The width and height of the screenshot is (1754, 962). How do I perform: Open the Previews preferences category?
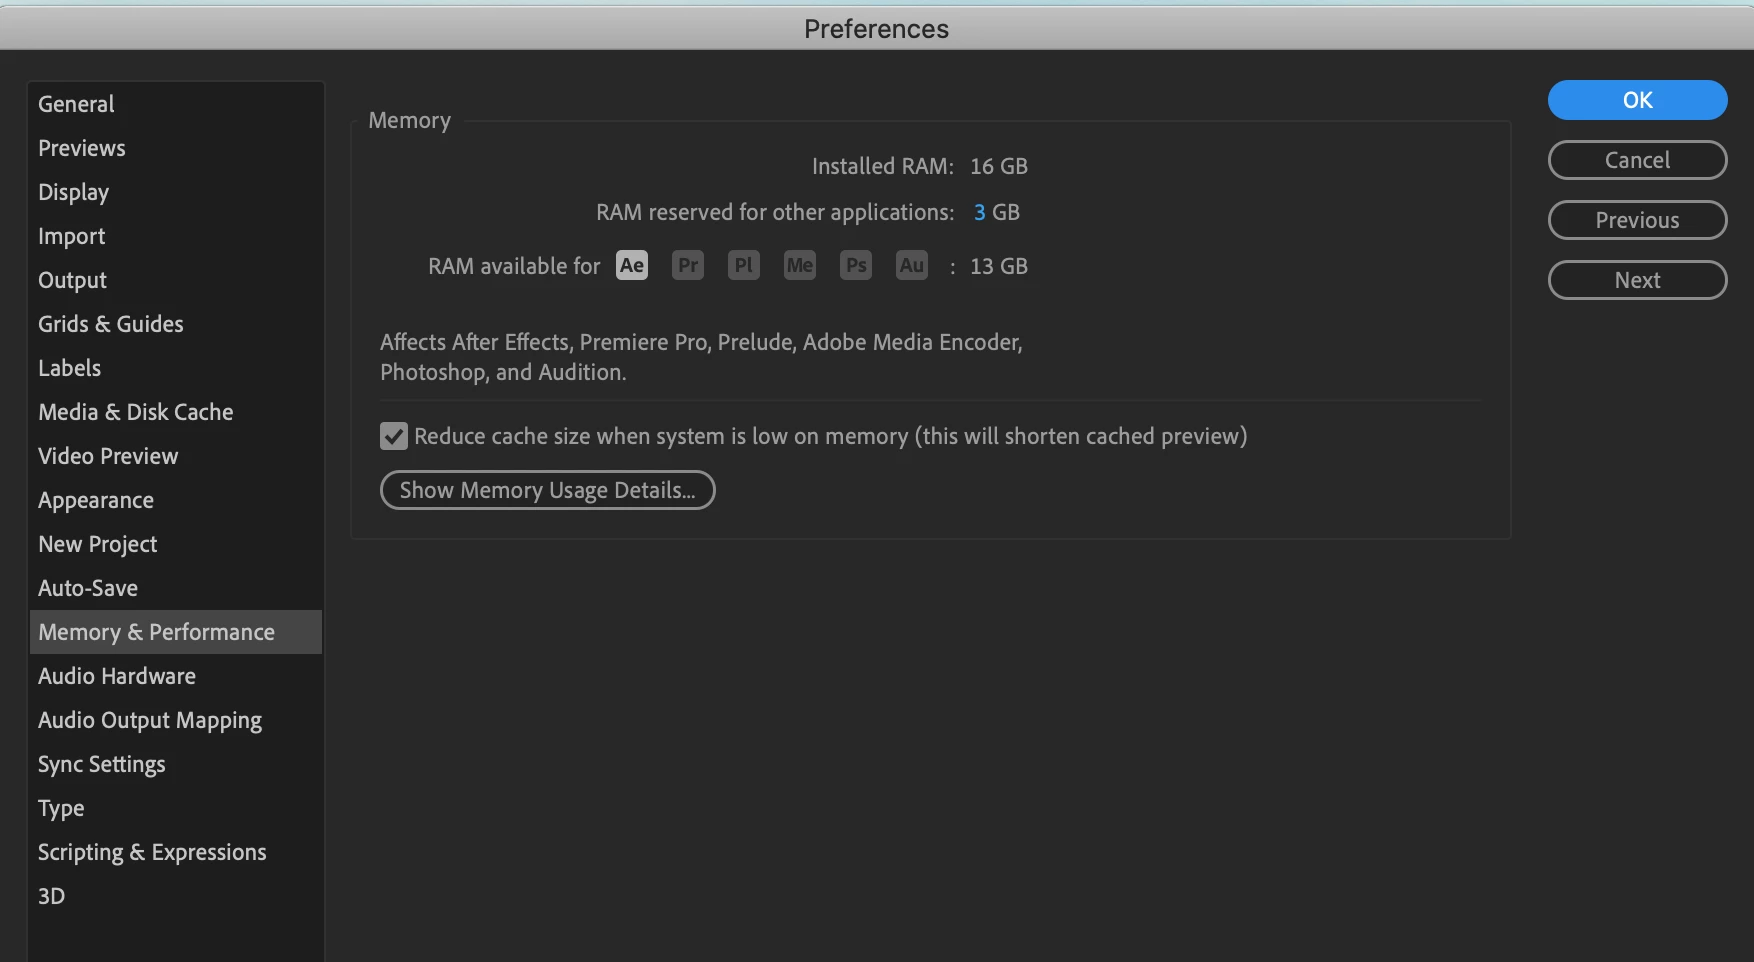point(176,148)
